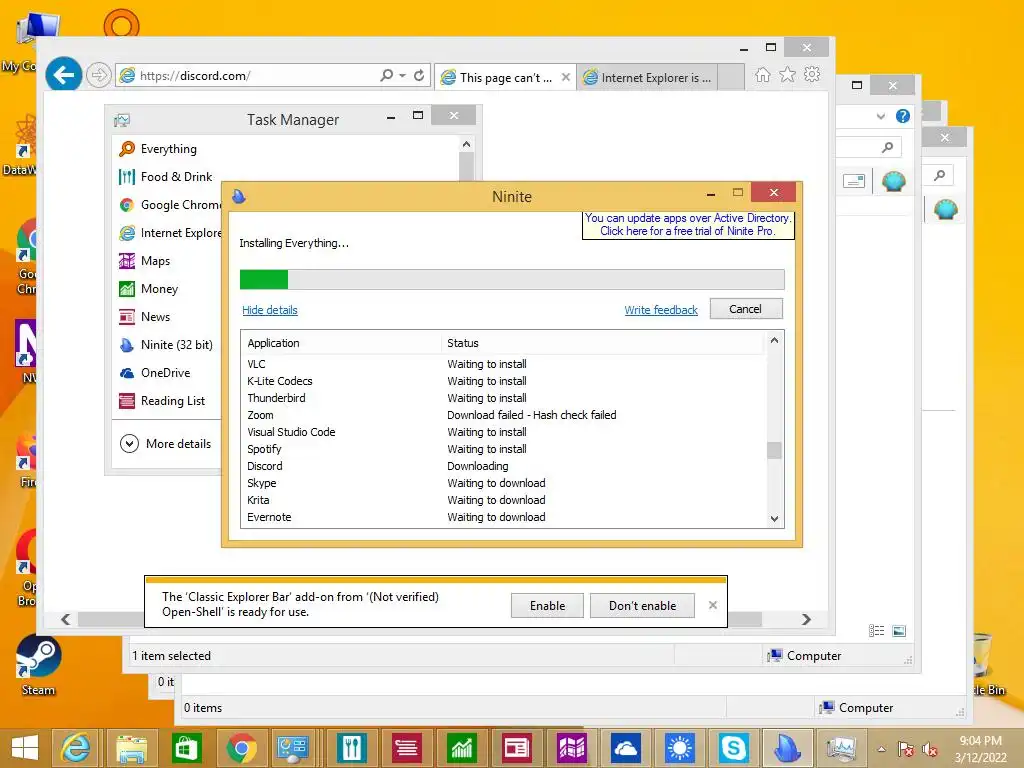Open the Internet Explorer tools gear
The height and width of the screenshot is (768, 1024).
[812, 74]
